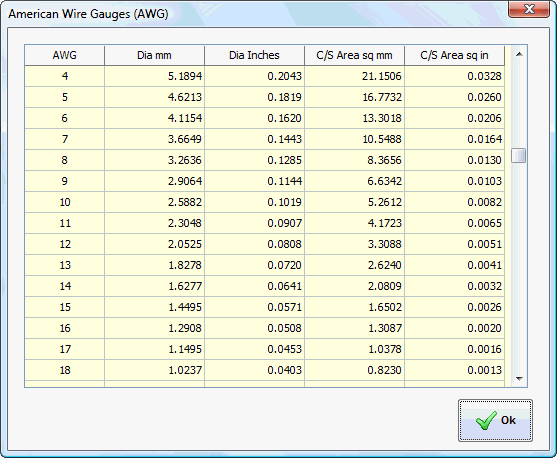The height and width of the screenshot is (458, 557).
Task: Click the scrollbar down arrow
Action: coord(519,379)
